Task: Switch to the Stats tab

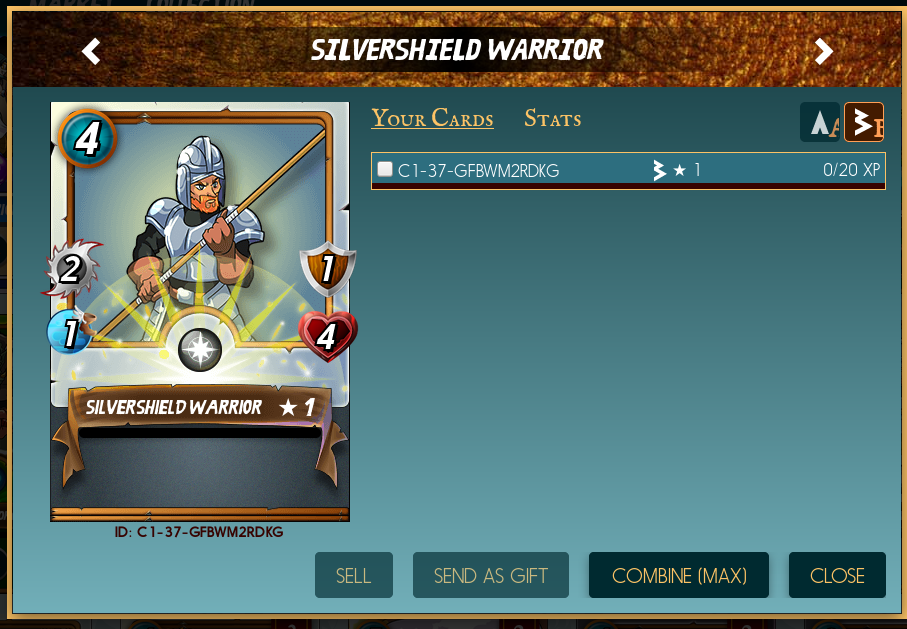Action: [552, 118]
